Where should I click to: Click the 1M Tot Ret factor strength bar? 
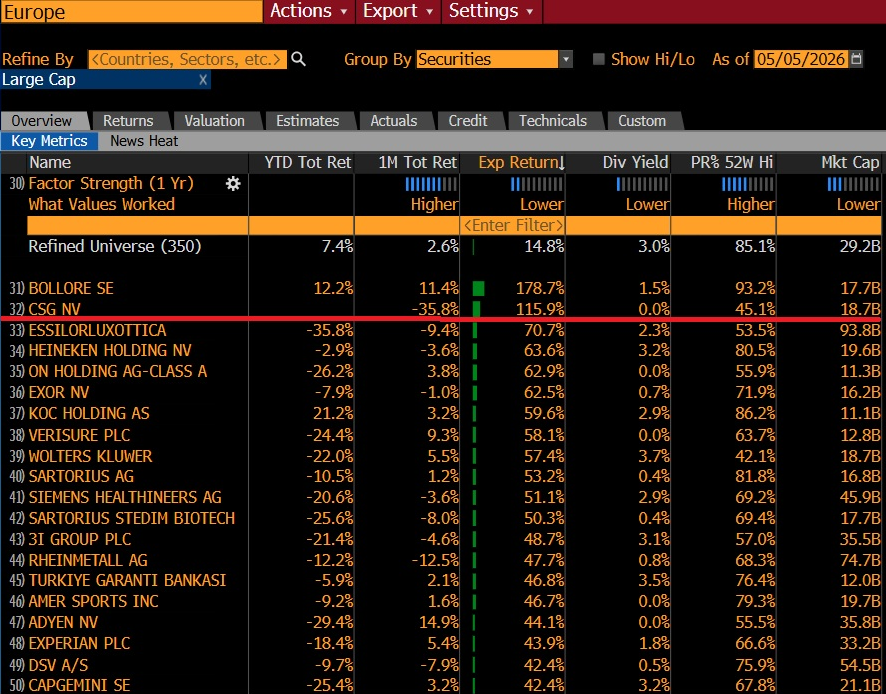coord(431,184)
